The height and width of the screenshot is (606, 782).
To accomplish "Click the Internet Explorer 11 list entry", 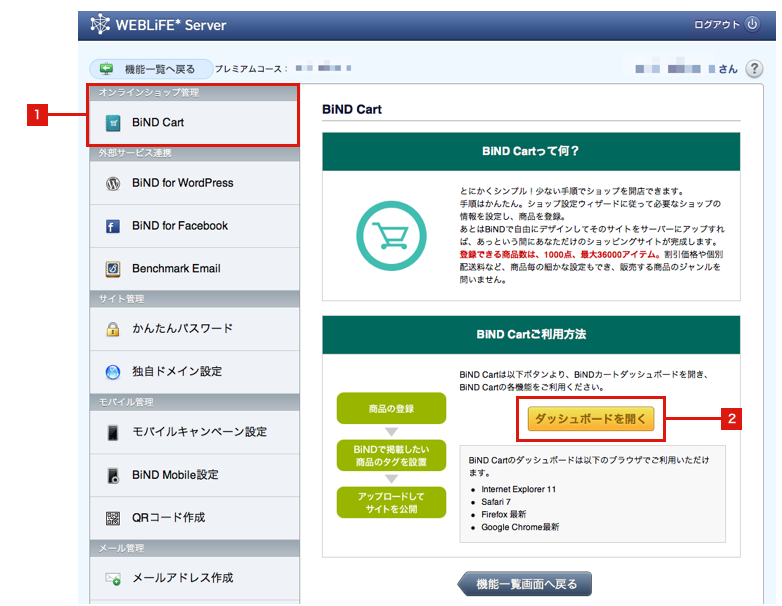I will [x=518, y=489].
